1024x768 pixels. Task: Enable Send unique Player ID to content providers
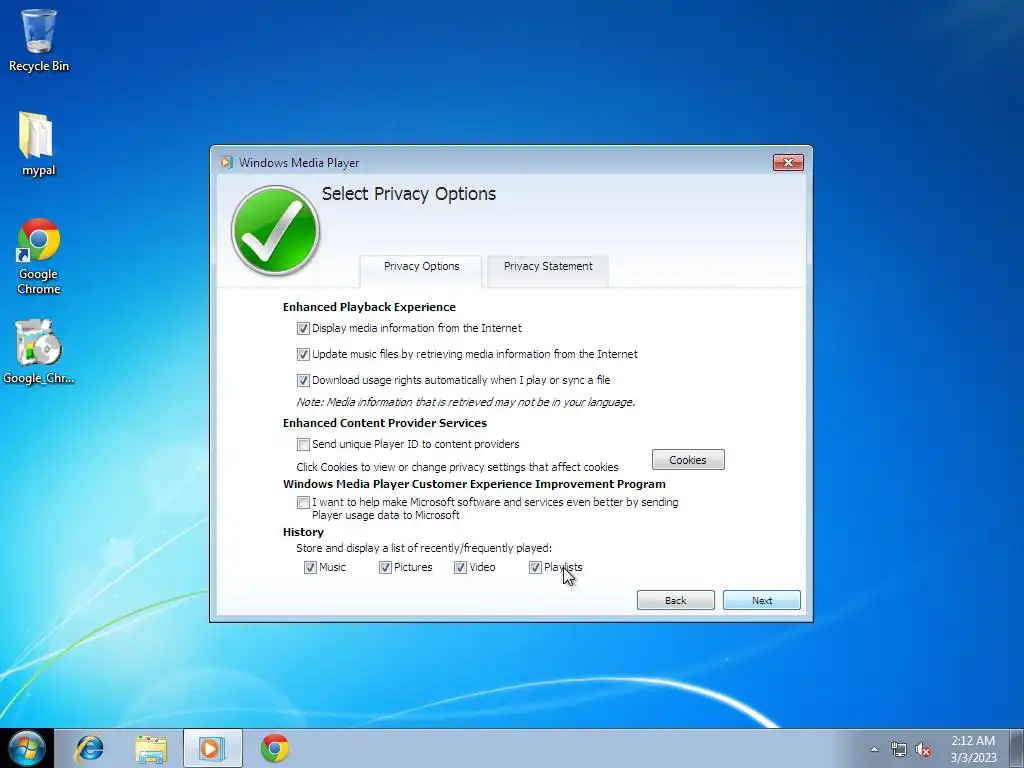point(303,445)
